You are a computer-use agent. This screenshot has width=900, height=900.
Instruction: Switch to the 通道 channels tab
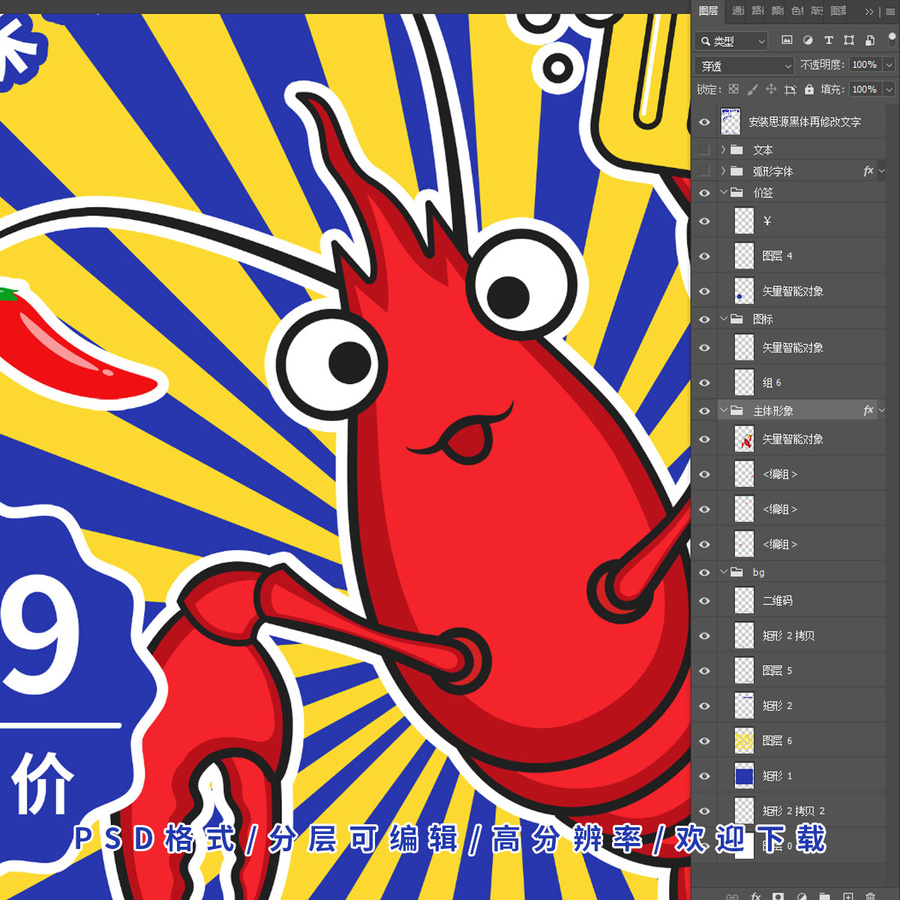tap(738, 11)
